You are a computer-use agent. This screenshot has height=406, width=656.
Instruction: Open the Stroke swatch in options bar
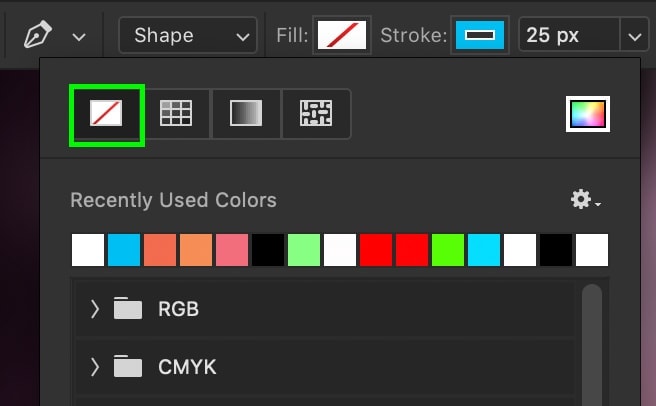(480, 35)
